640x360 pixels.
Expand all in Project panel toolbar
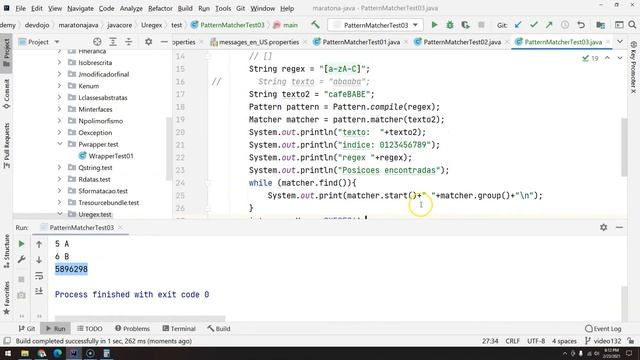coord(113,42)
